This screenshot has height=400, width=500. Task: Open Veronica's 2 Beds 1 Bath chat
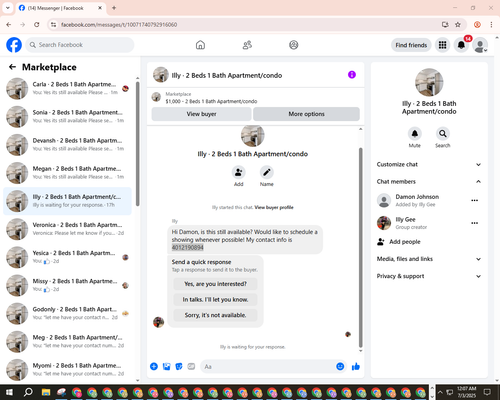pyautogui.click(x=67, y=229)
